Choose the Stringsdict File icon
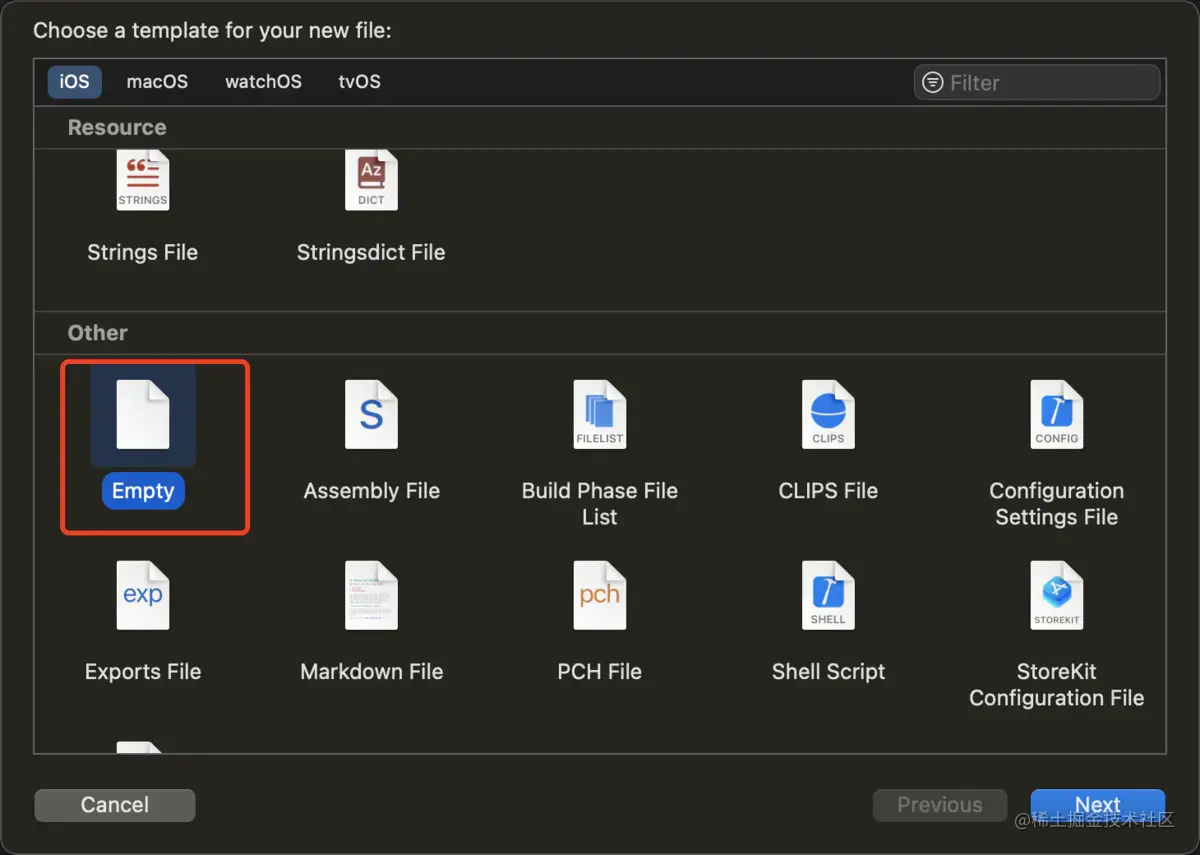The height and width of the screenshot is (855, 1200). pyautogui.click(x=371, y=182)
